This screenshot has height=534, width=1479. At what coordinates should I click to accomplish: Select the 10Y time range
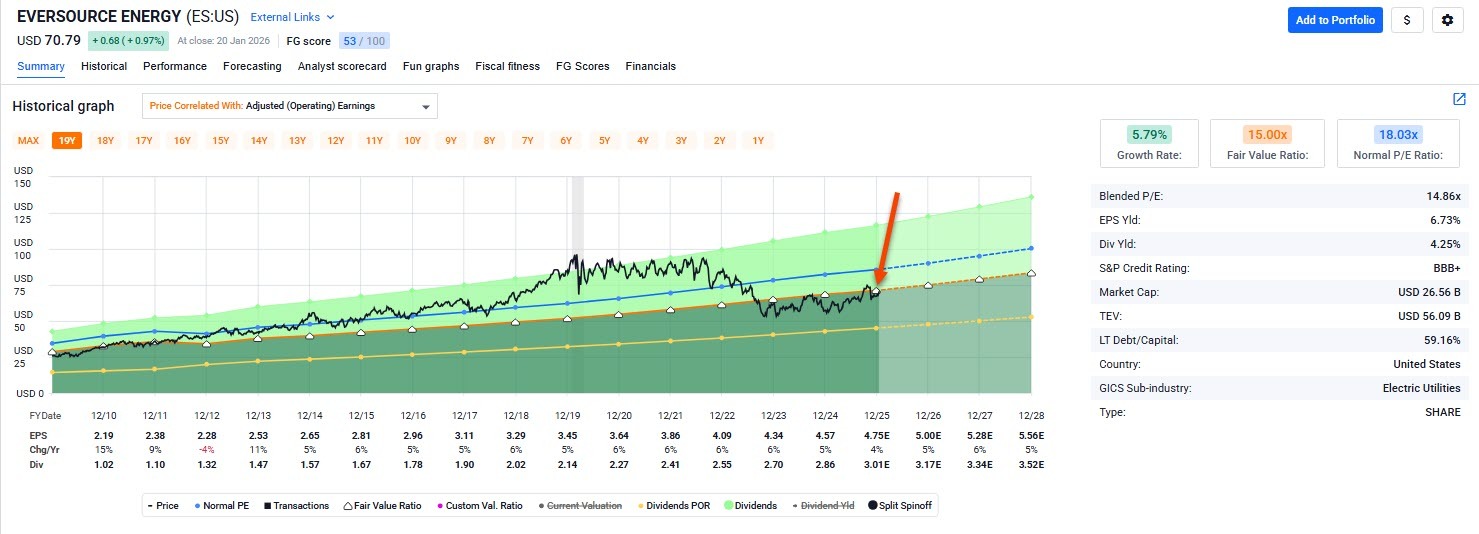tap(412, 140)
